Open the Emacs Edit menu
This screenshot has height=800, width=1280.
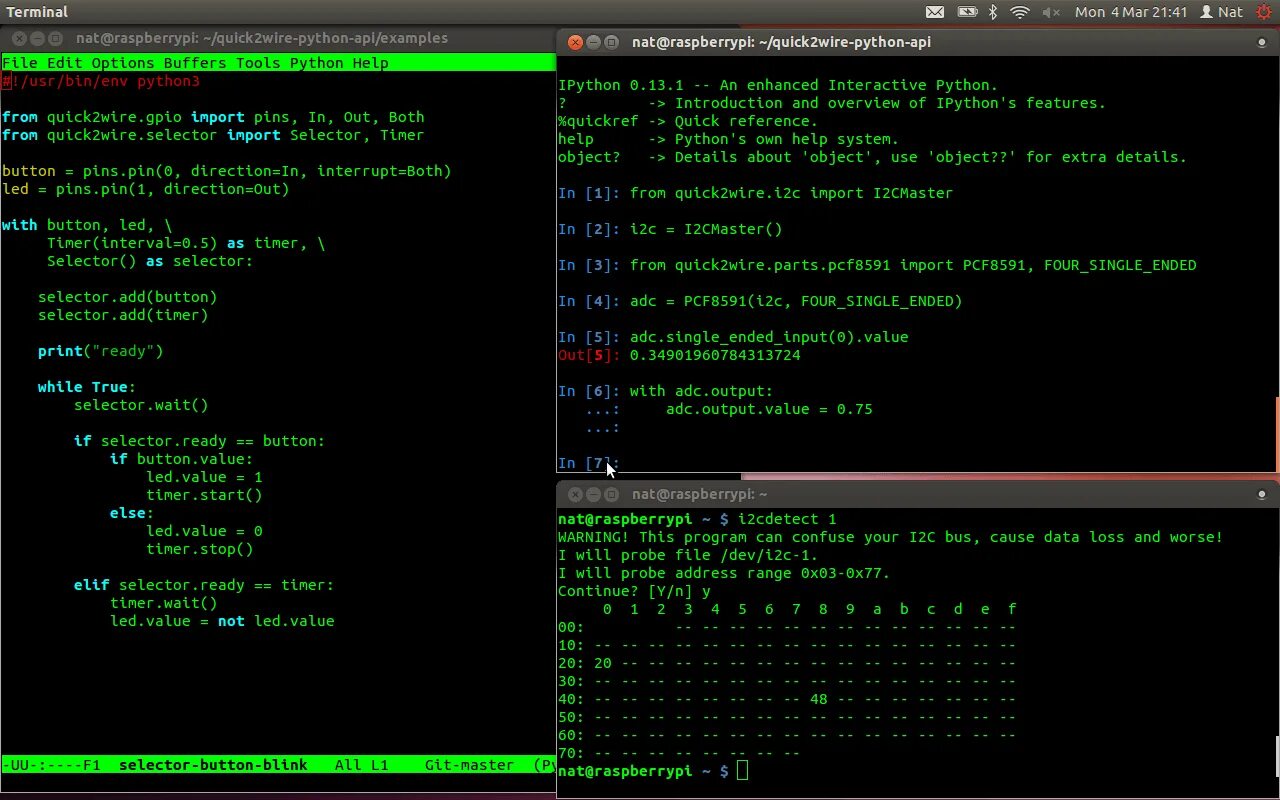click(65, 63)
